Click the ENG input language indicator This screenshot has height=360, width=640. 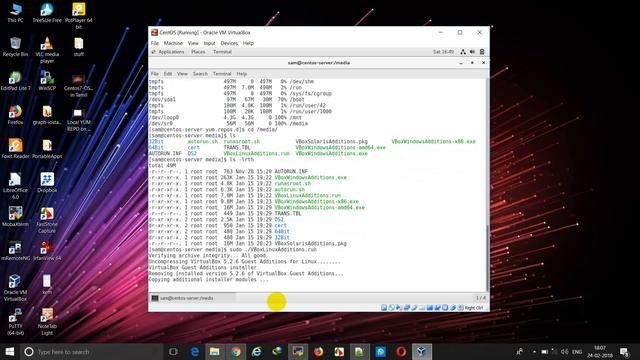click(577, 351)
